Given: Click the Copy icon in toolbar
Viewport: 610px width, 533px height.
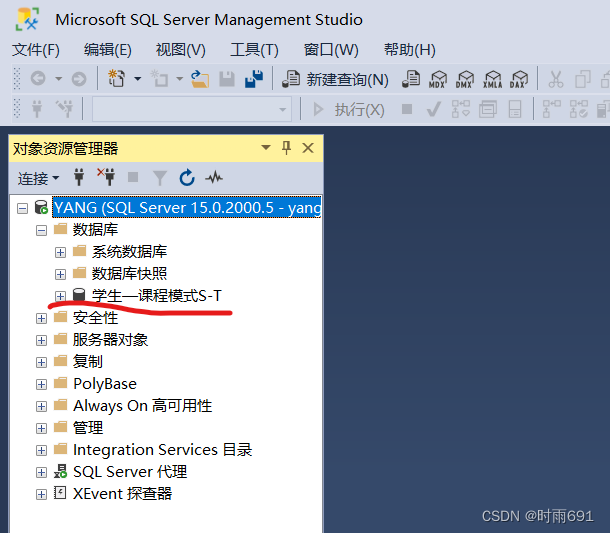Looking at the screenshot, I should (x=582, y=79).
